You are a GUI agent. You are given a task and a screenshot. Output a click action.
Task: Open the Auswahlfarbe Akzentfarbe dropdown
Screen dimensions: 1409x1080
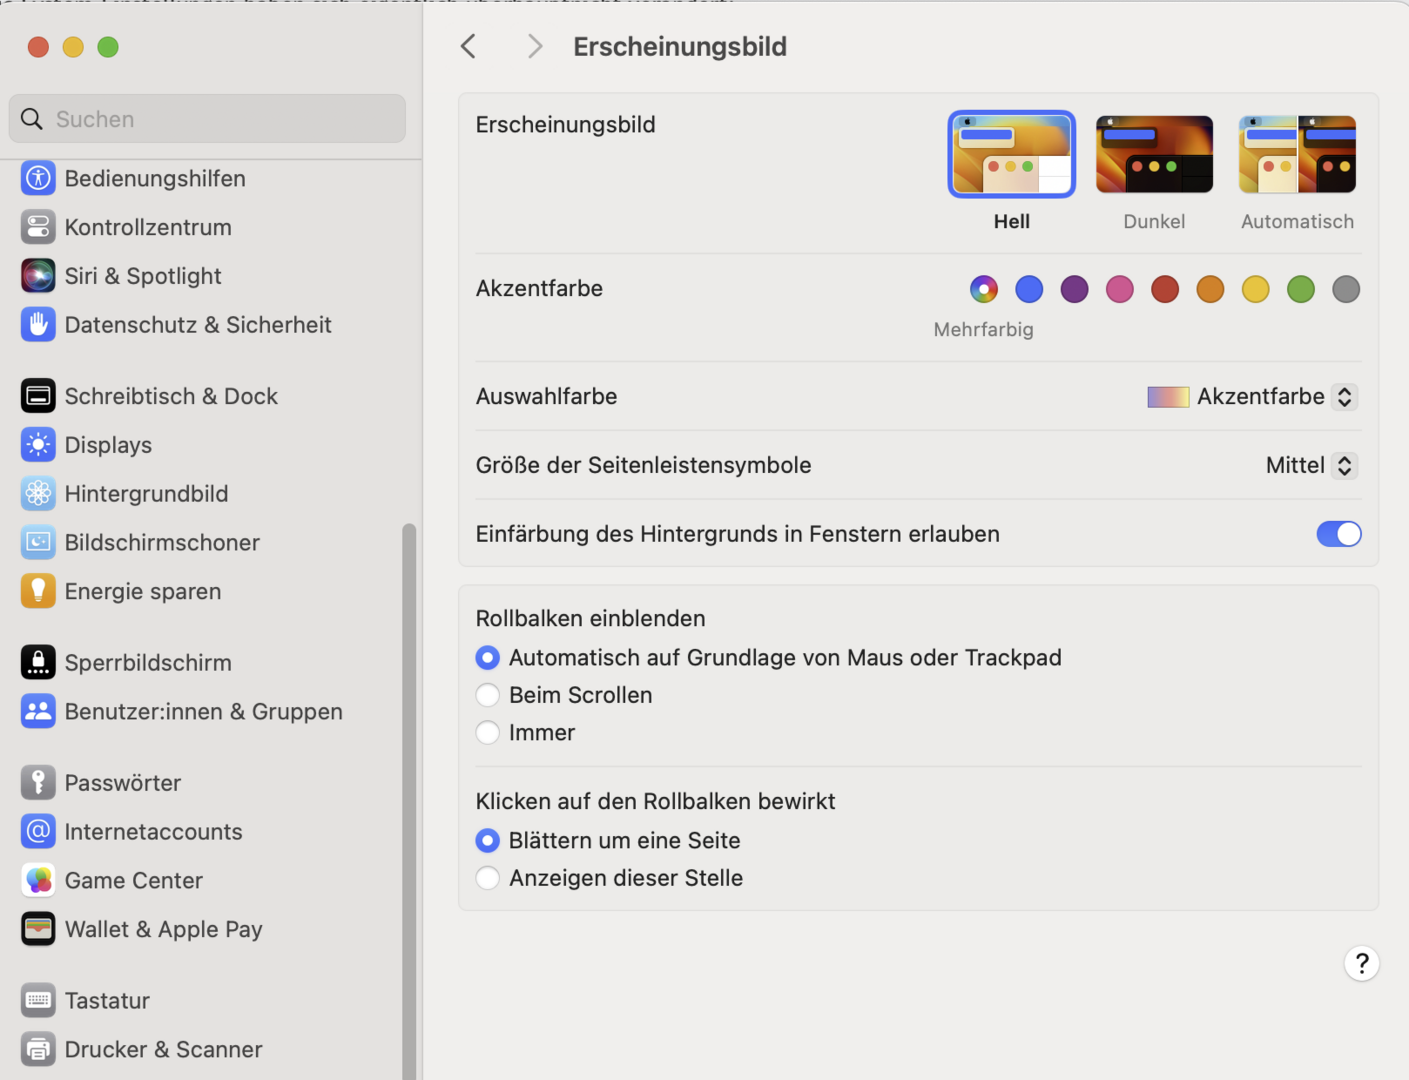(1252, 397)
